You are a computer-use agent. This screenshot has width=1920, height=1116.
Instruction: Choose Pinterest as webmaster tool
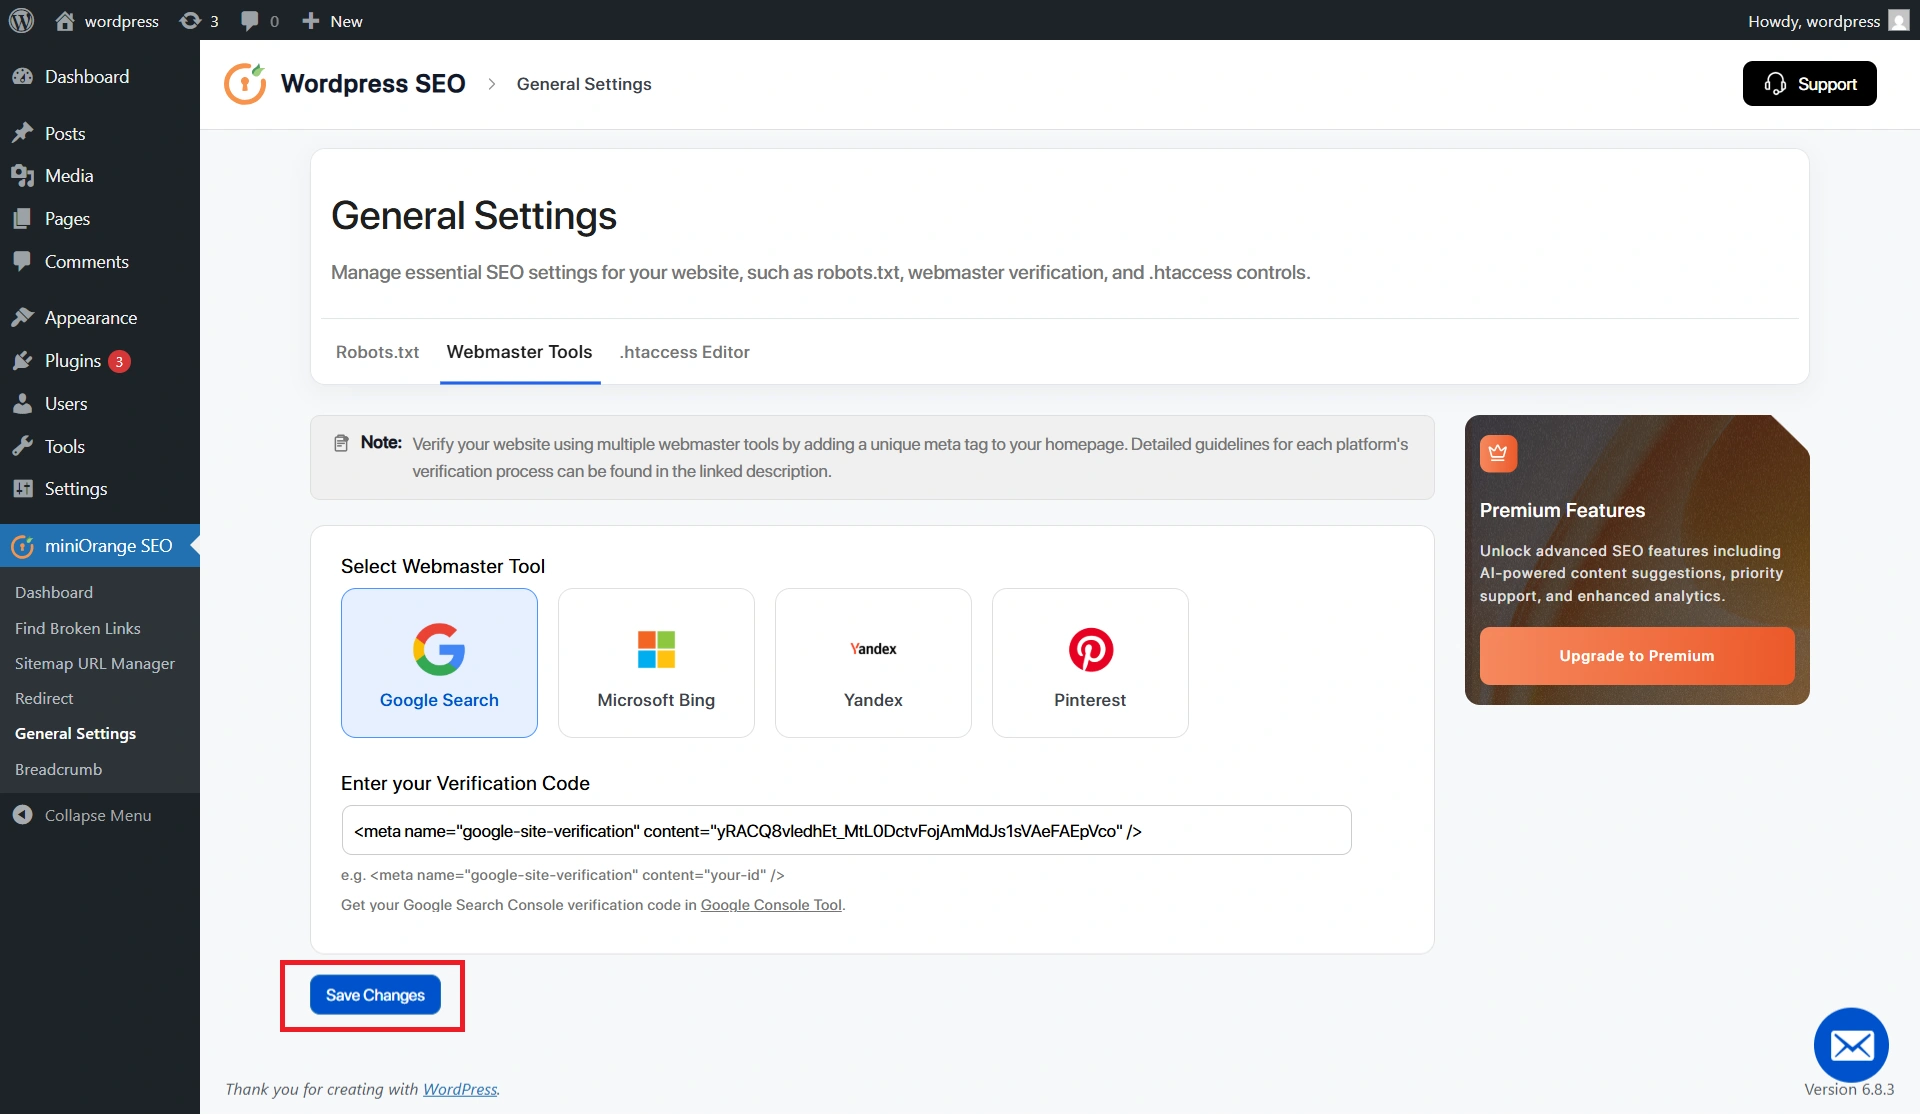pos(1089,662)
